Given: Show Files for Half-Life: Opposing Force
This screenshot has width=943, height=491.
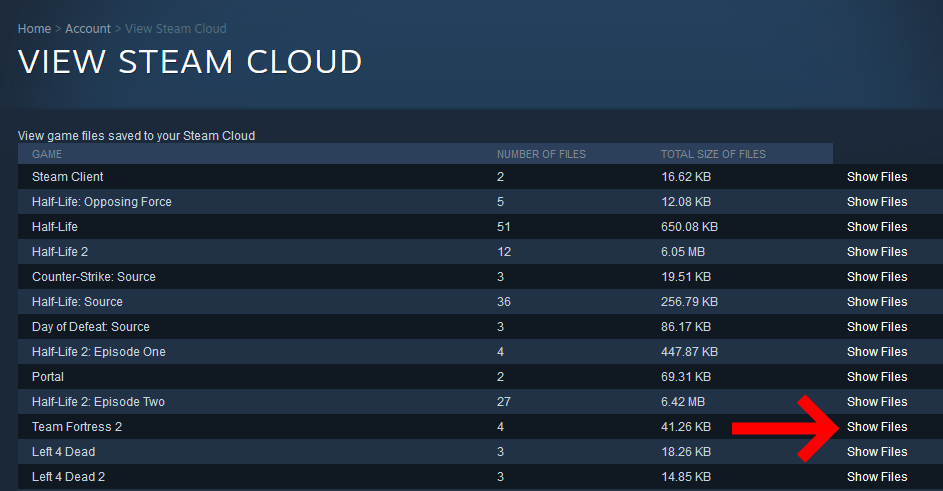Looking at the screenshot, I should (x=877, y=202).
